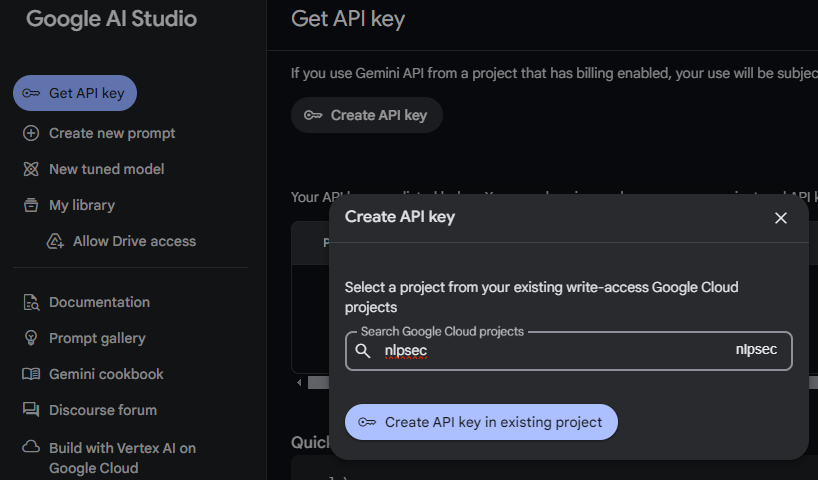818x480 pixels.
Task: Click the Allow Drive access icon
Action: (x=55, y=241)
